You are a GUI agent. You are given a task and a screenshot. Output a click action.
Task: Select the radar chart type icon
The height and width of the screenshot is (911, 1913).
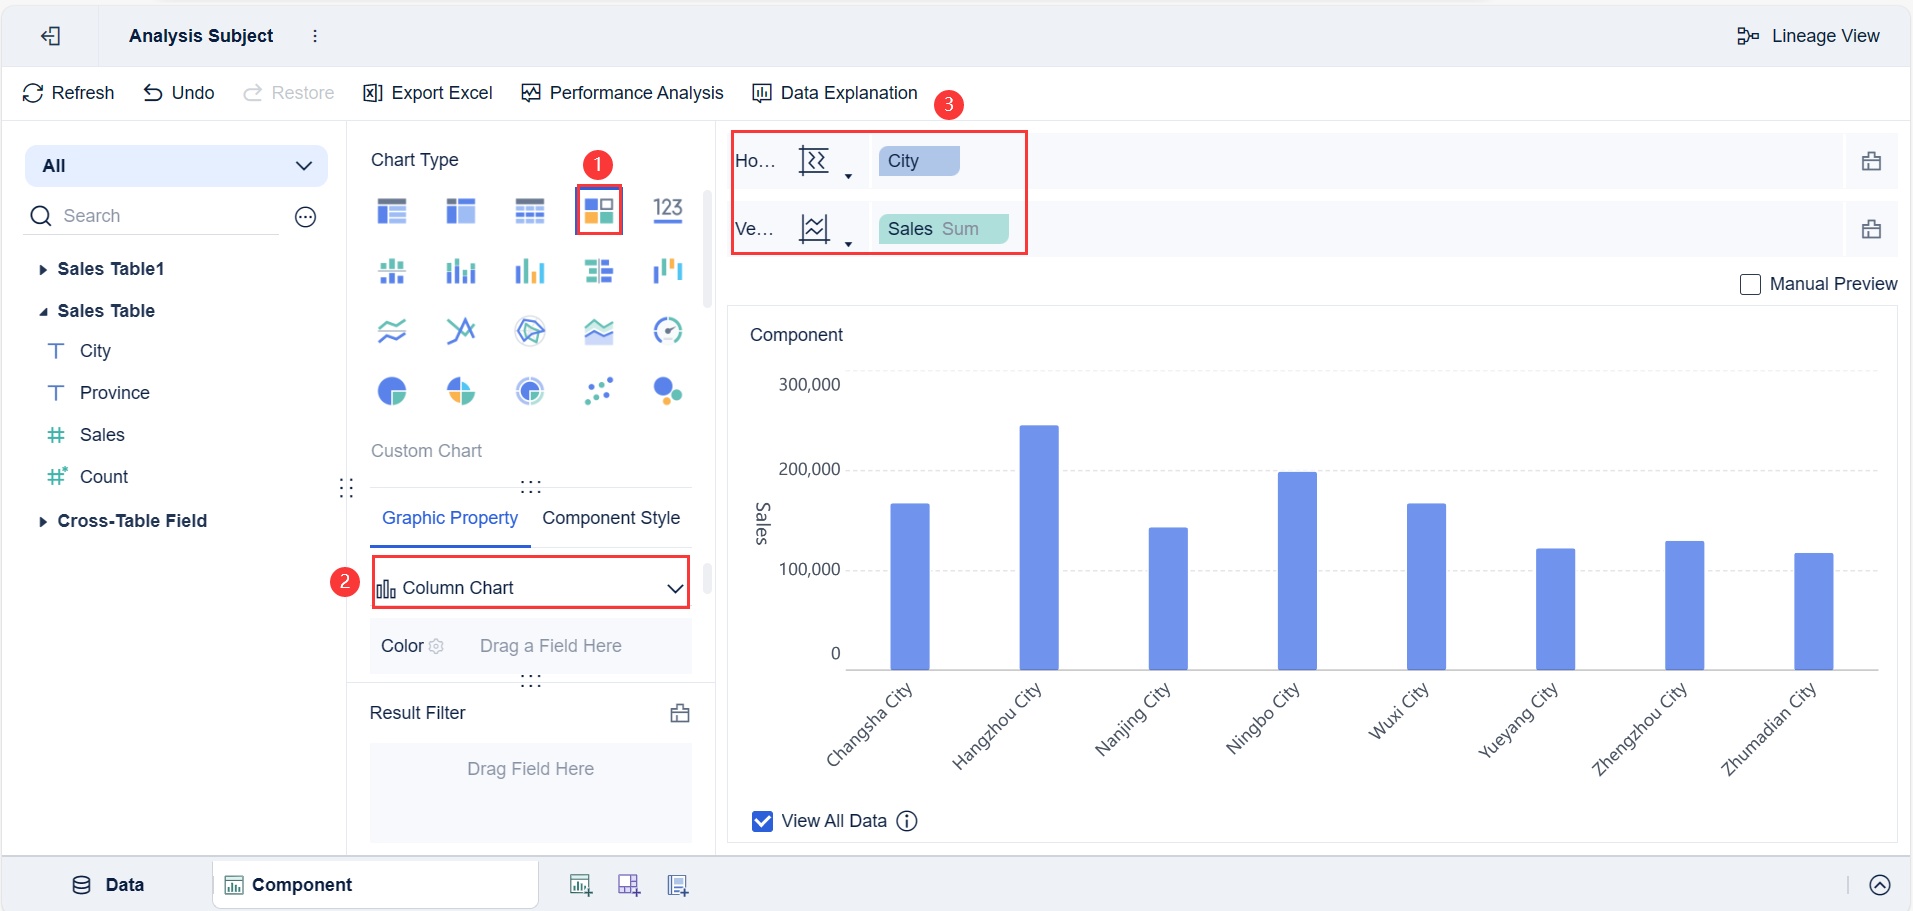tap(529, 331)
